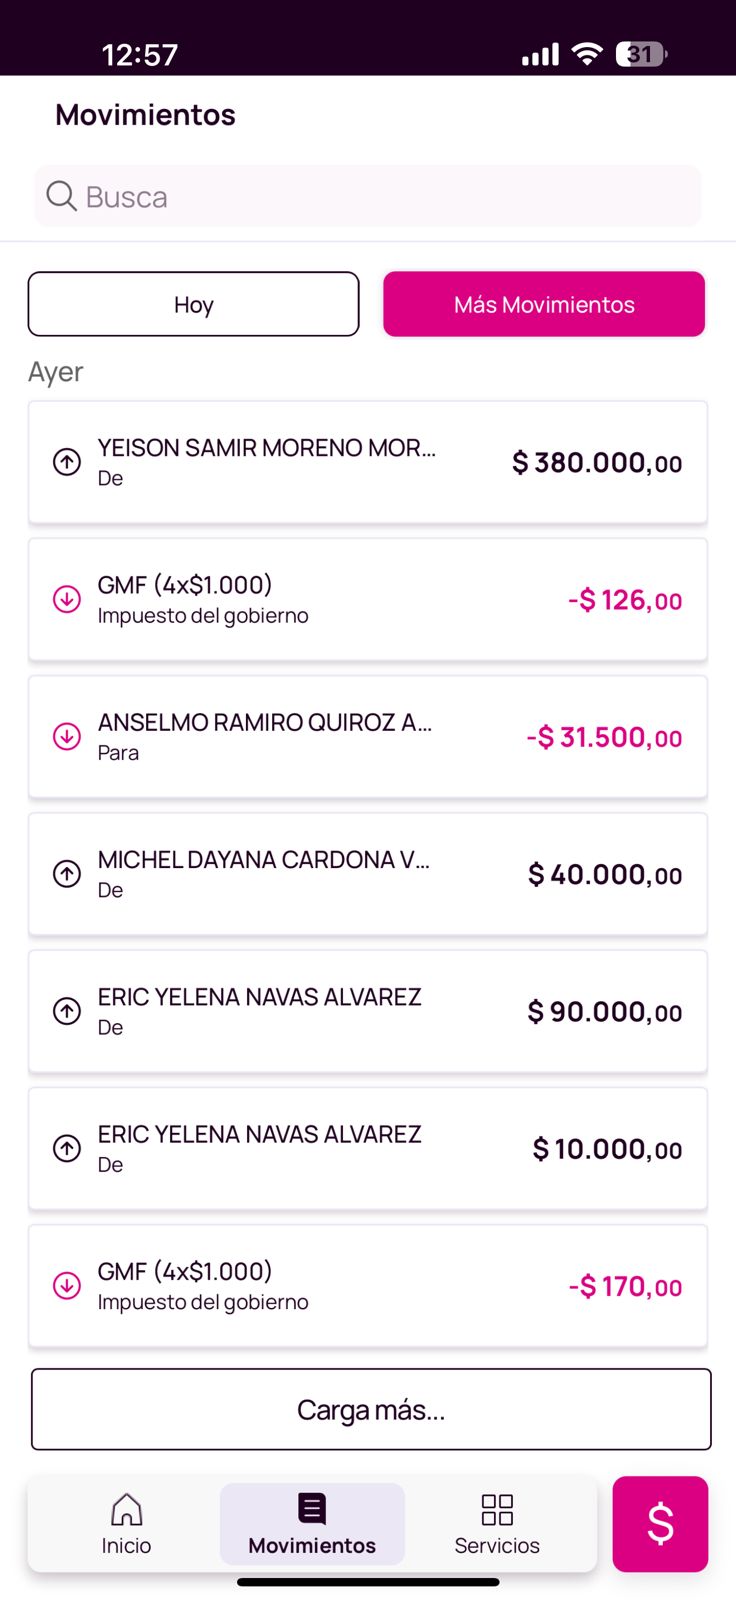Open the $380.000 Yeison Samir Moreno transaction
736x1600 pixels.
(x=368, y=462)
